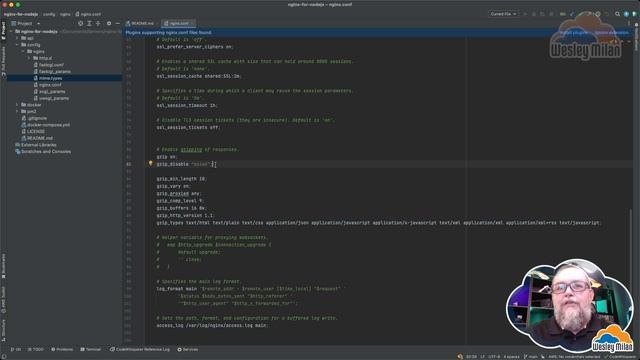Open Services tool window

click(x=188, y=349)
